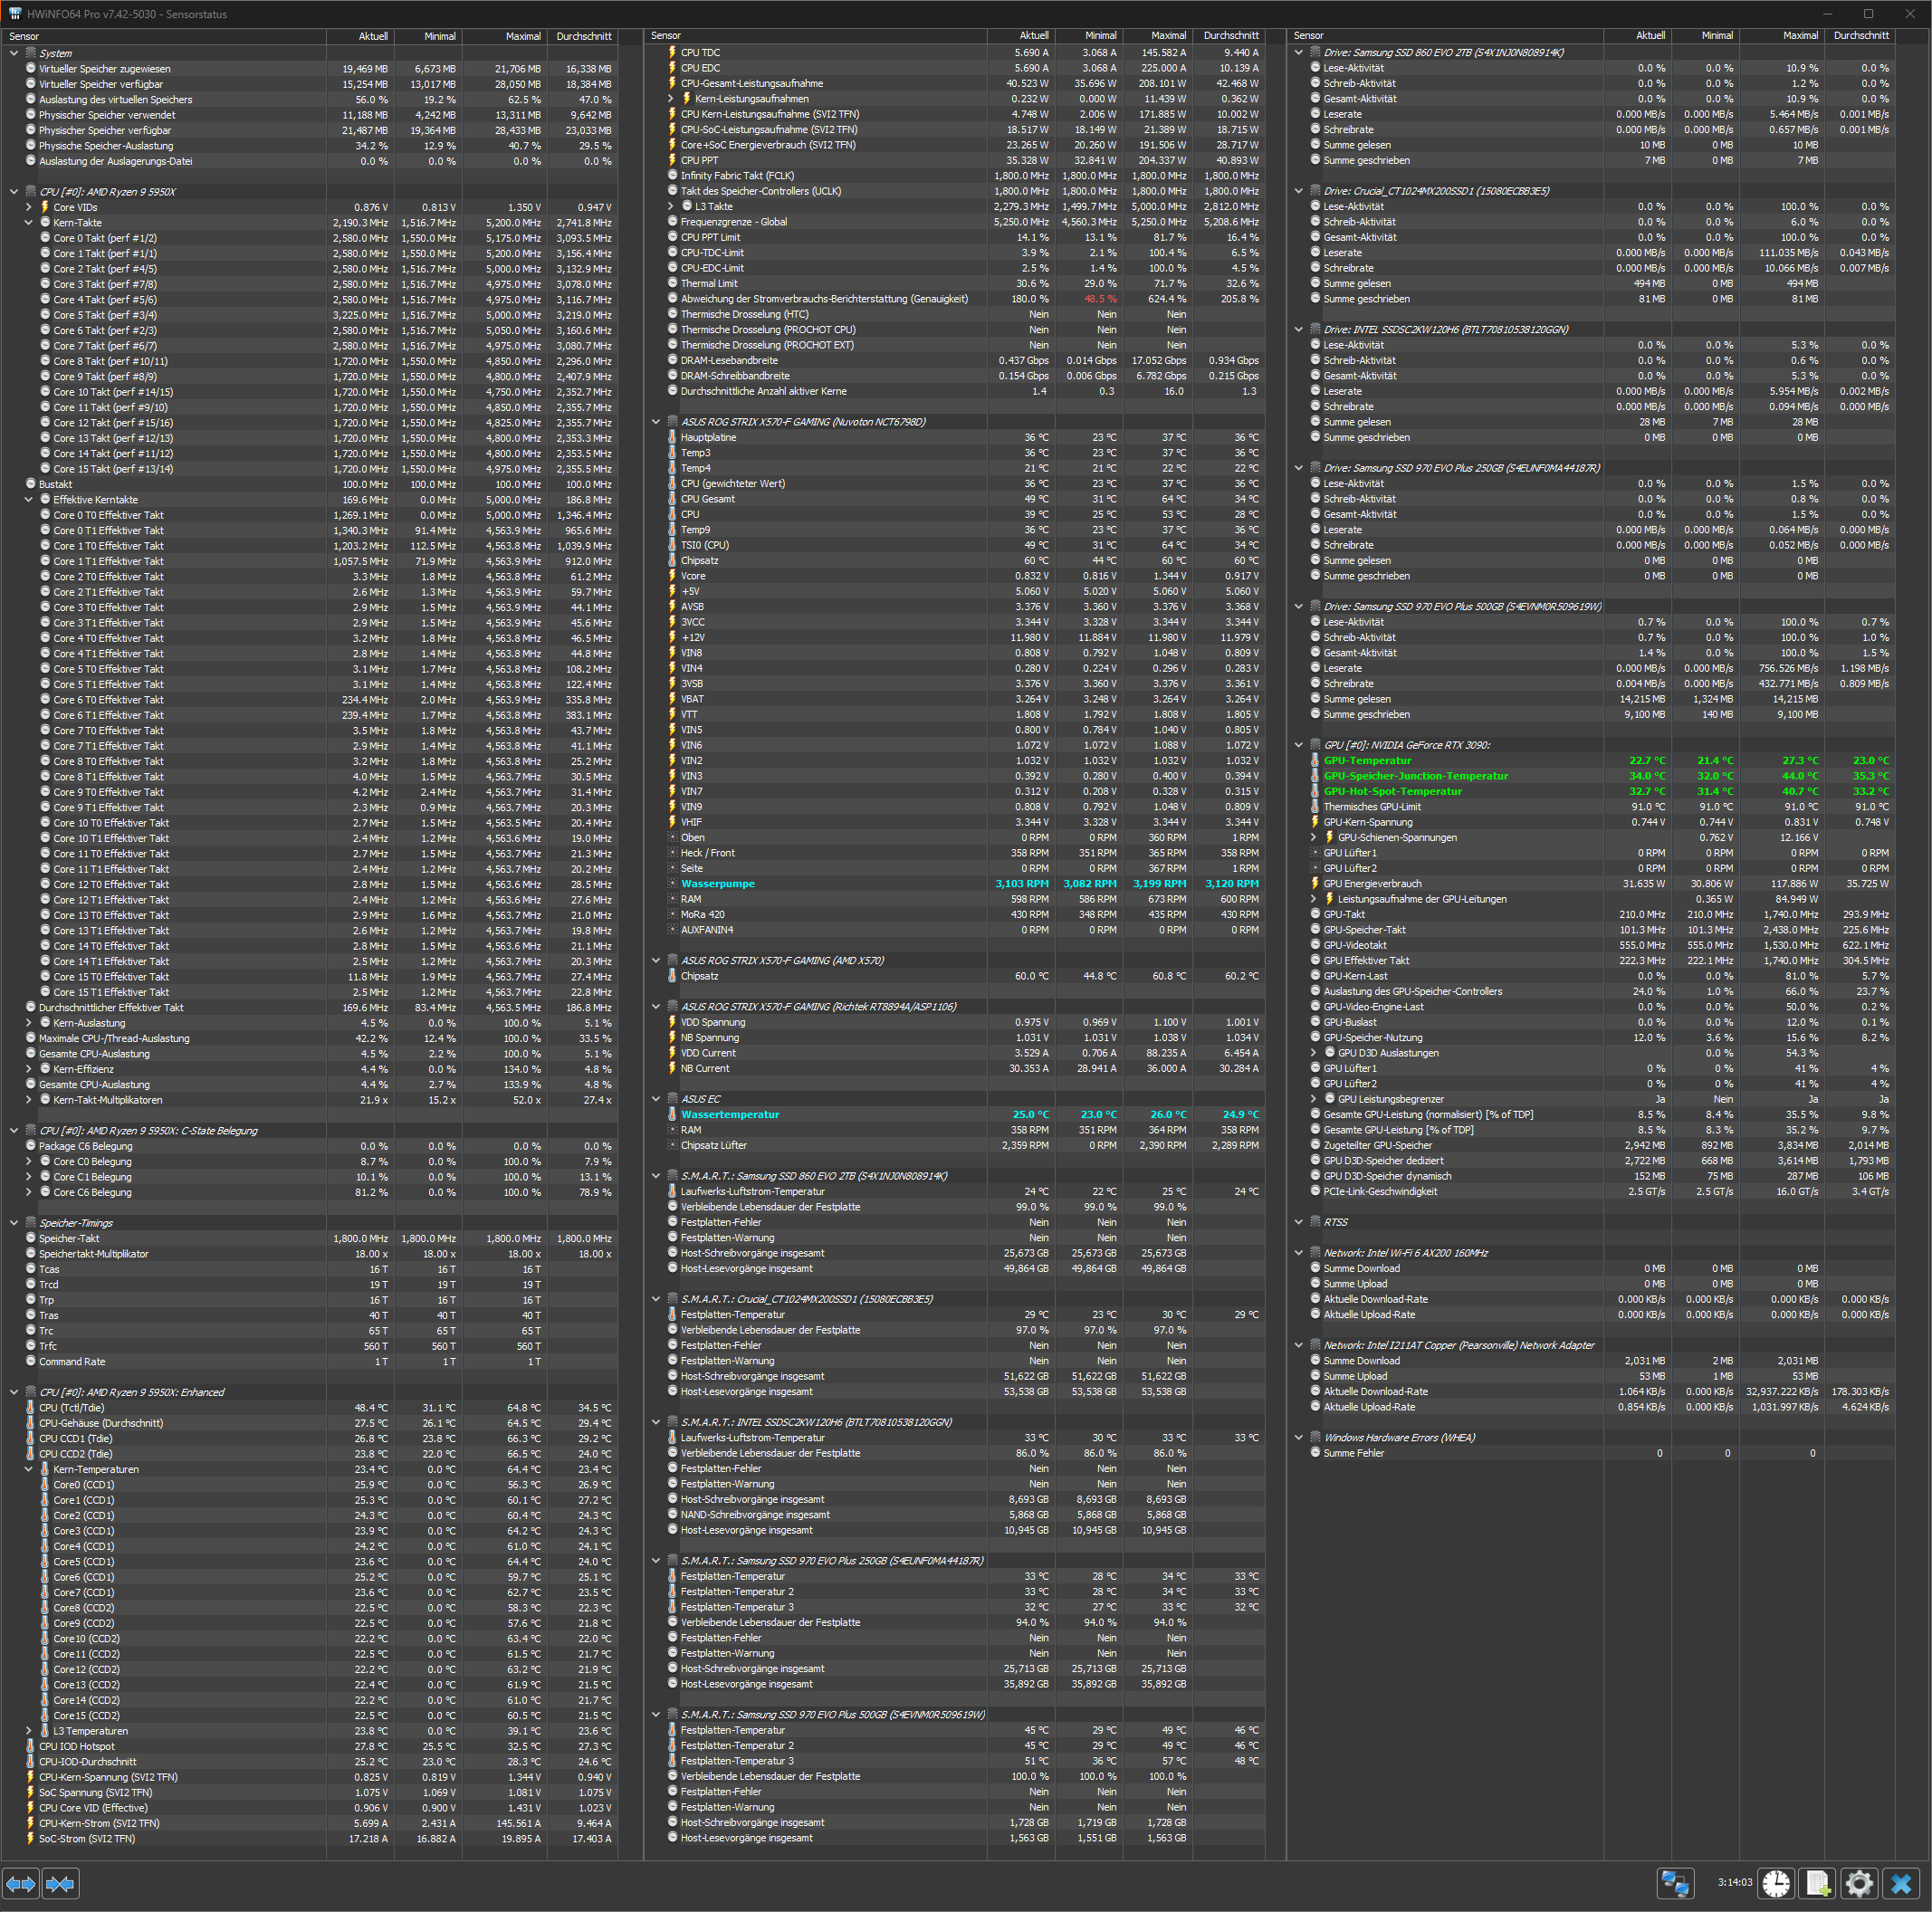Expand the Core VIDs group
This screenshot has height=1912, width=1932.
pos(29,208)
